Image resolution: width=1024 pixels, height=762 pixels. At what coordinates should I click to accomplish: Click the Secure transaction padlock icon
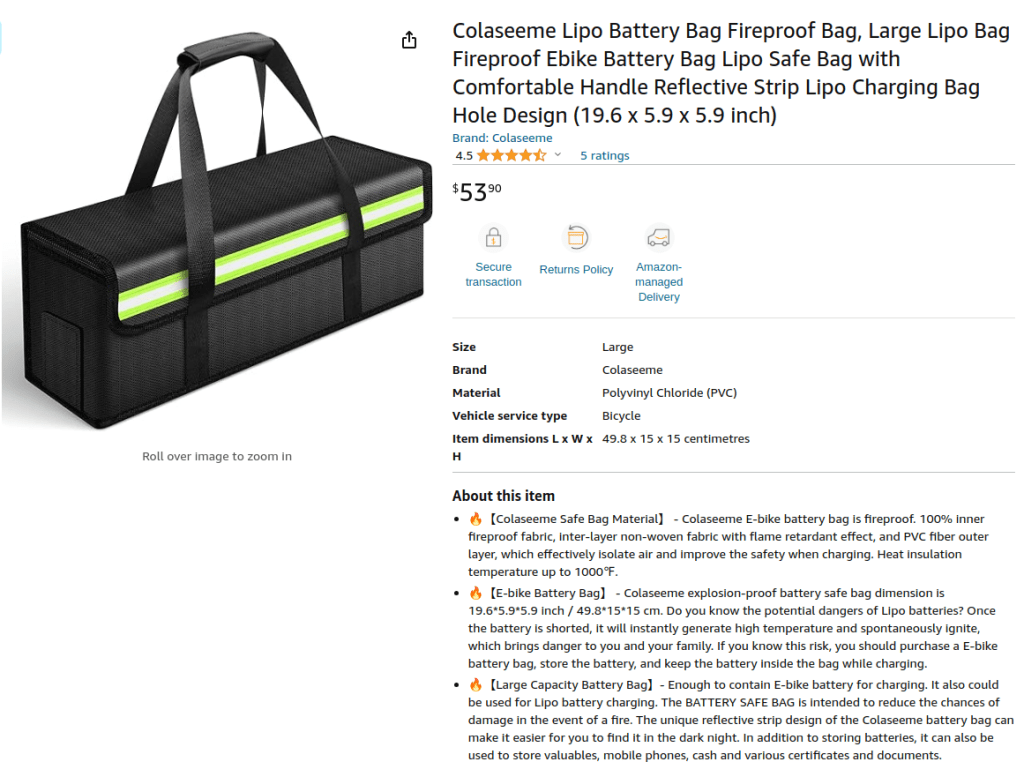[x=493, y=238]
